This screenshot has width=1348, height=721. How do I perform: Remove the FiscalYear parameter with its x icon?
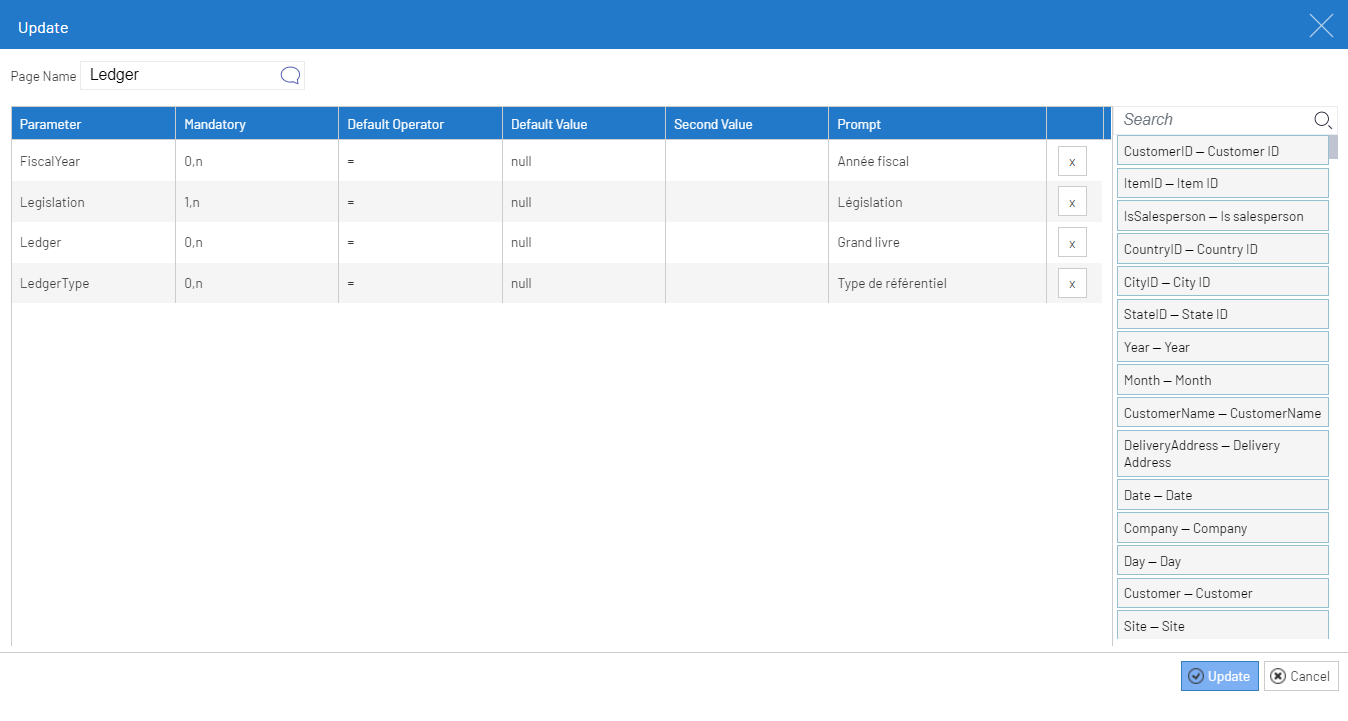point(1071,160)
